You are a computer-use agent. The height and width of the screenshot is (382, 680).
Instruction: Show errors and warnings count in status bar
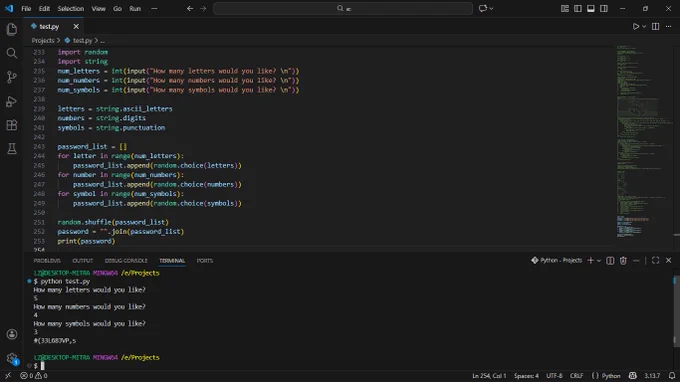click(34, 376)
